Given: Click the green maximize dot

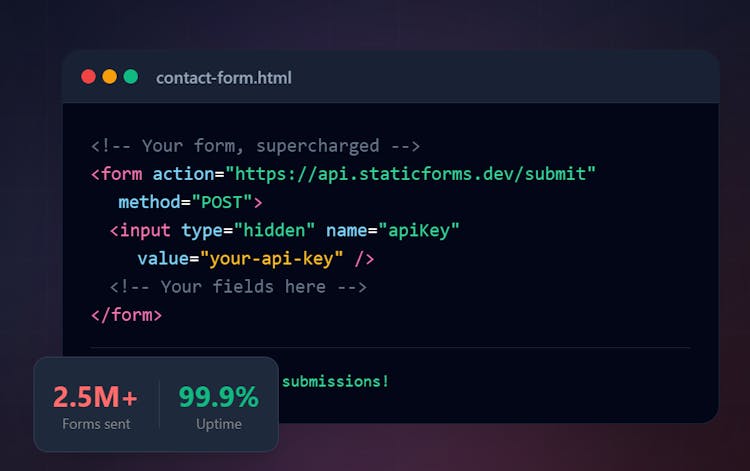Looking at the screenshot, I should coord(130,77).
